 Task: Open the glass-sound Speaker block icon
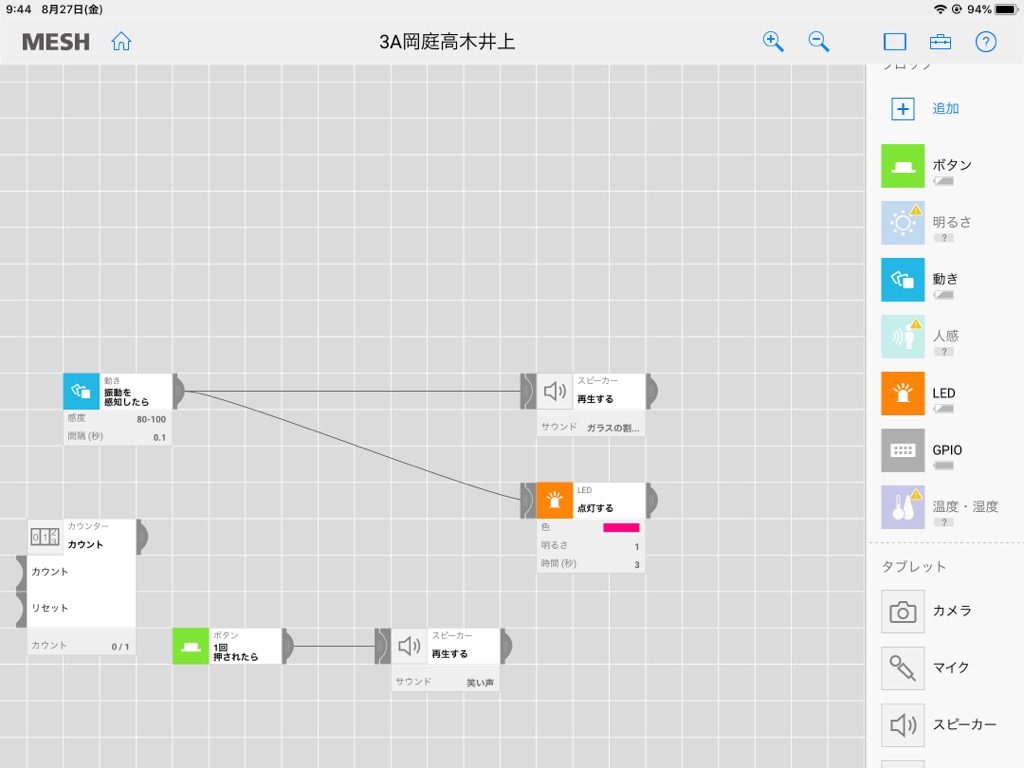coord(554,391)
